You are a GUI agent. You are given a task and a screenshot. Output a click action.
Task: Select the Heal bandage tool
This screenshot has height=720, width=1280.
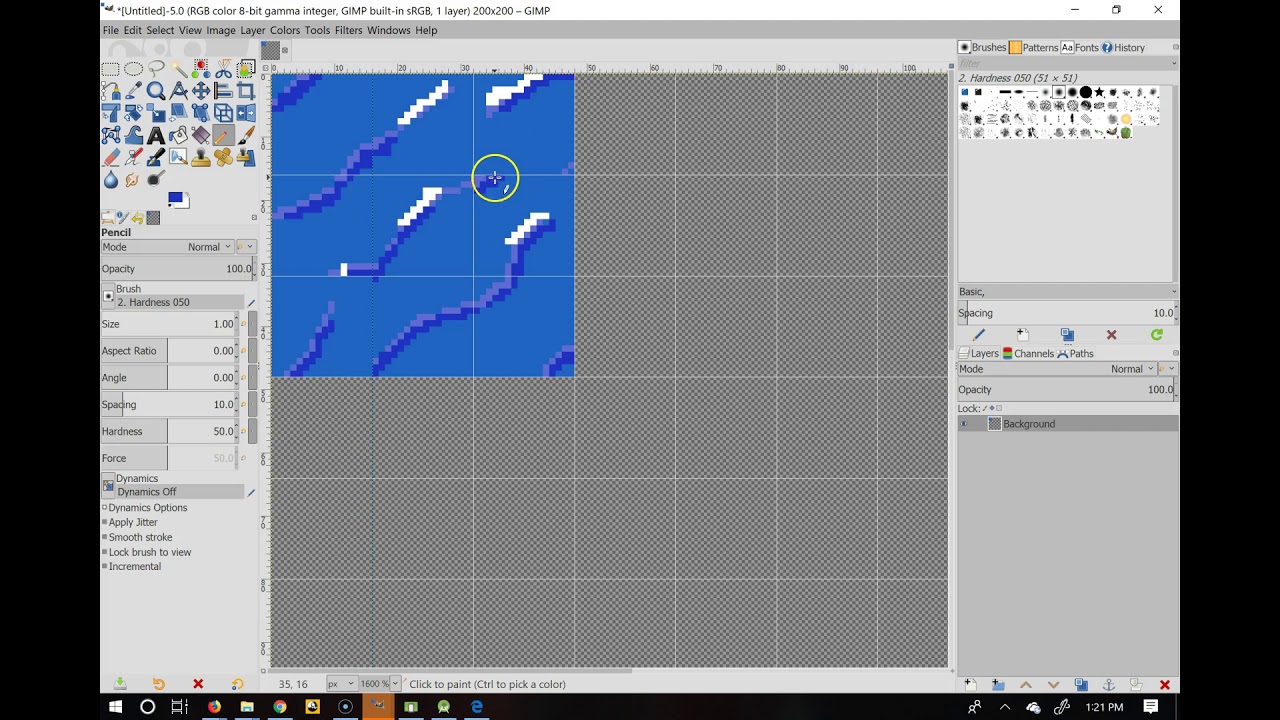click(x=223, y=157)
